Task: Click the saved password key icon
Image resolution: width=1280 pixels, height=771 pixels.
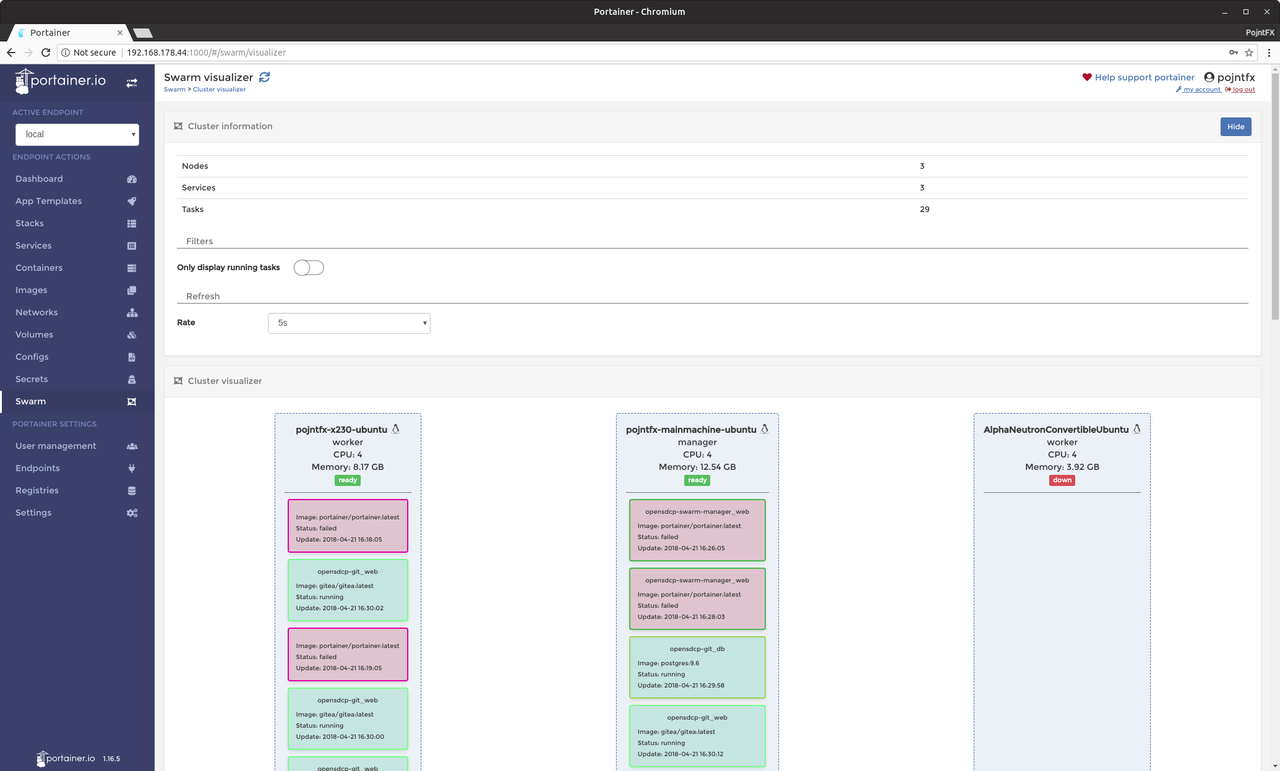Action: (1233, 52)
